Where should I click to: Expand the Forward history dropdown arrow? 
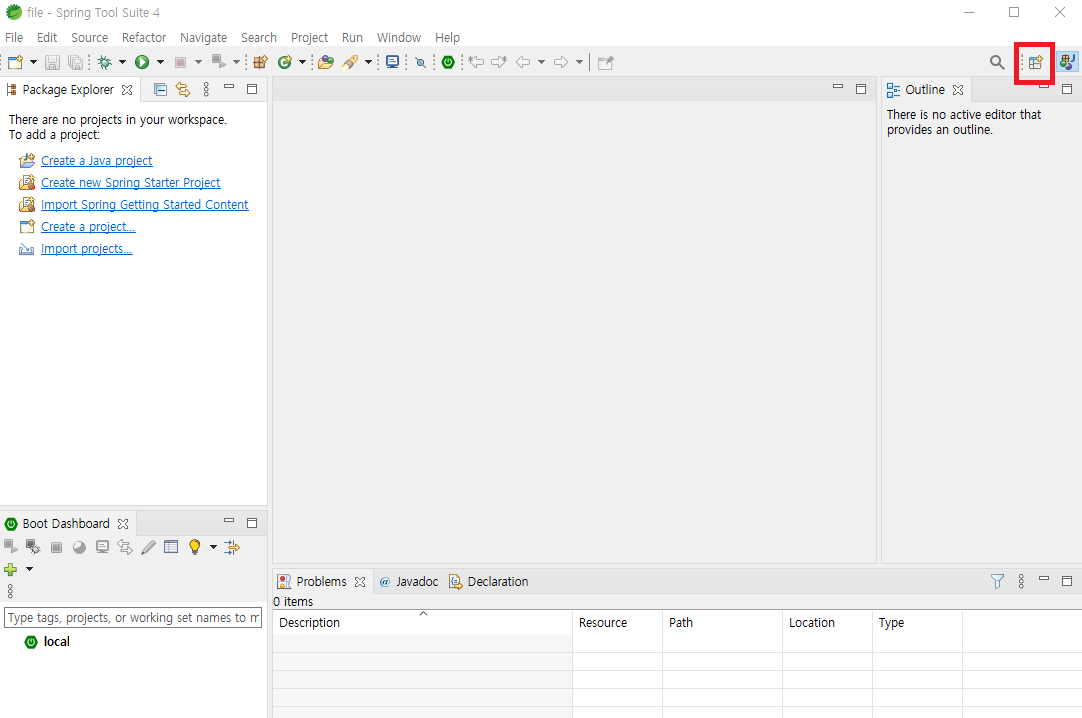(x=579, y=62)
